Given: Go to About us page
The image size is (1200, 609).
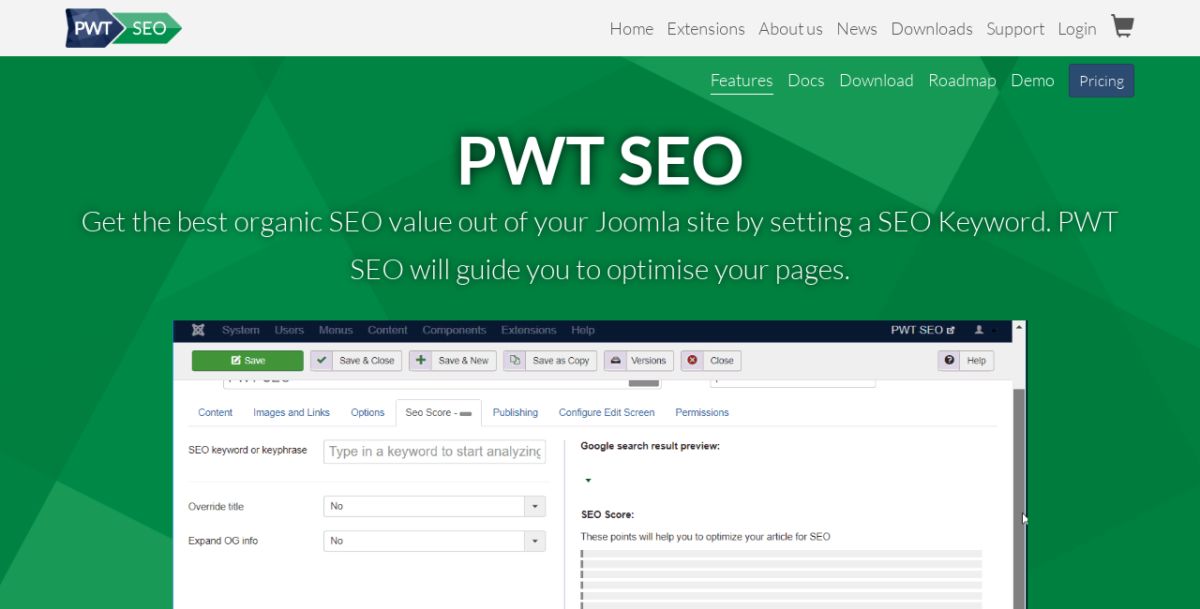Looking at the screenshot, I should pyautogui.click(x=790, y=29).
